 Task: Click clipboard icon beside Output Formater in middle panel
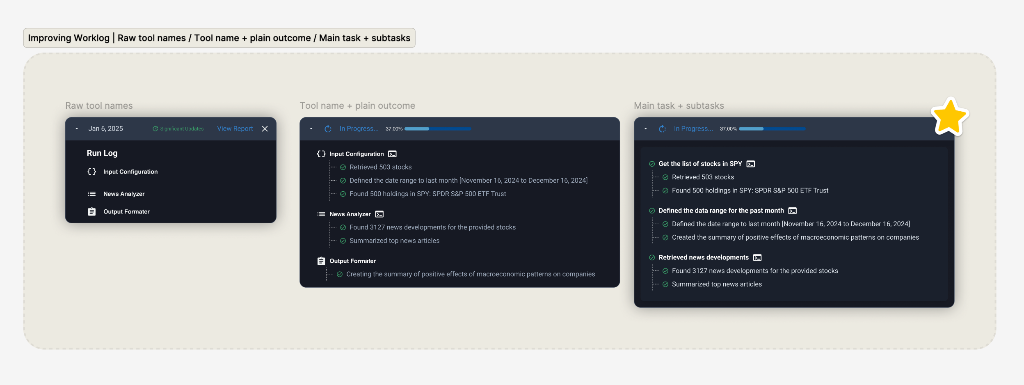click(321, 261)
